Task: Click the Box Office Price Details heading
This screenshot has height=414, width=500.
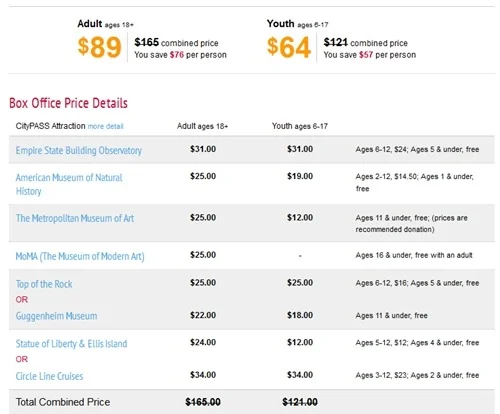Action: (68, 103)
